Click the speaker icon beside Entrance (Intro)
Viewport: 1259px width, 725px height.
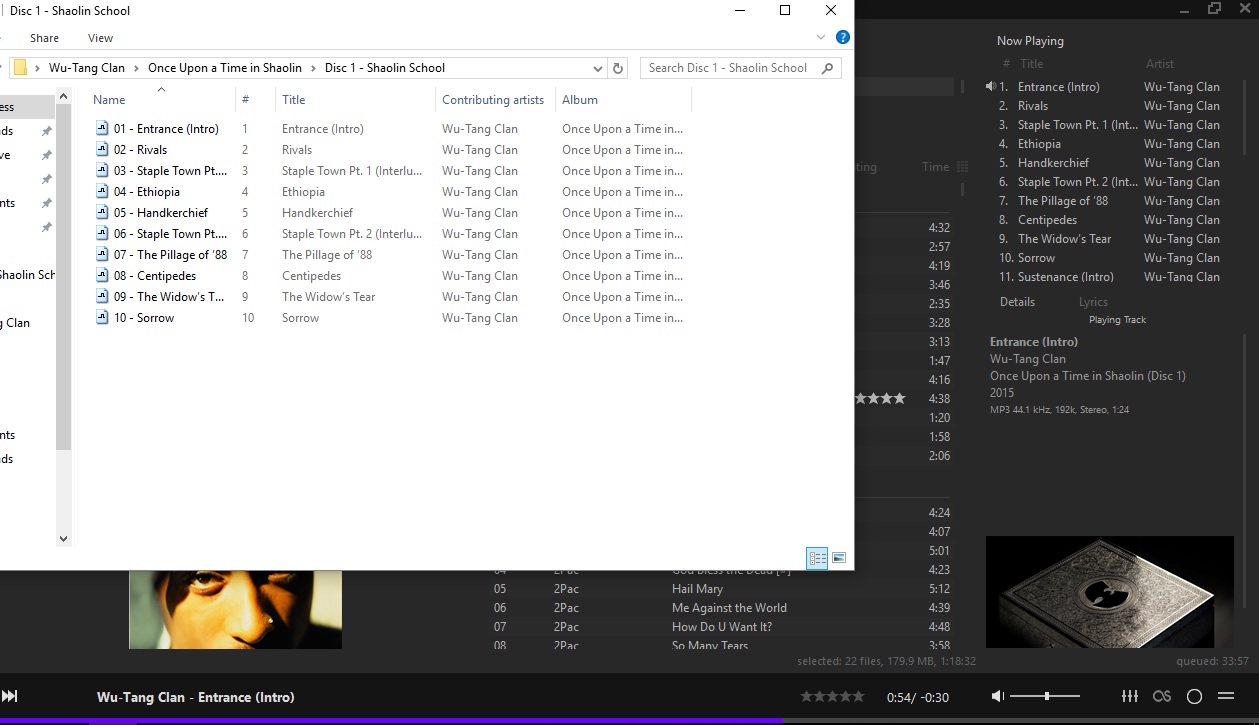coord(990,87)
